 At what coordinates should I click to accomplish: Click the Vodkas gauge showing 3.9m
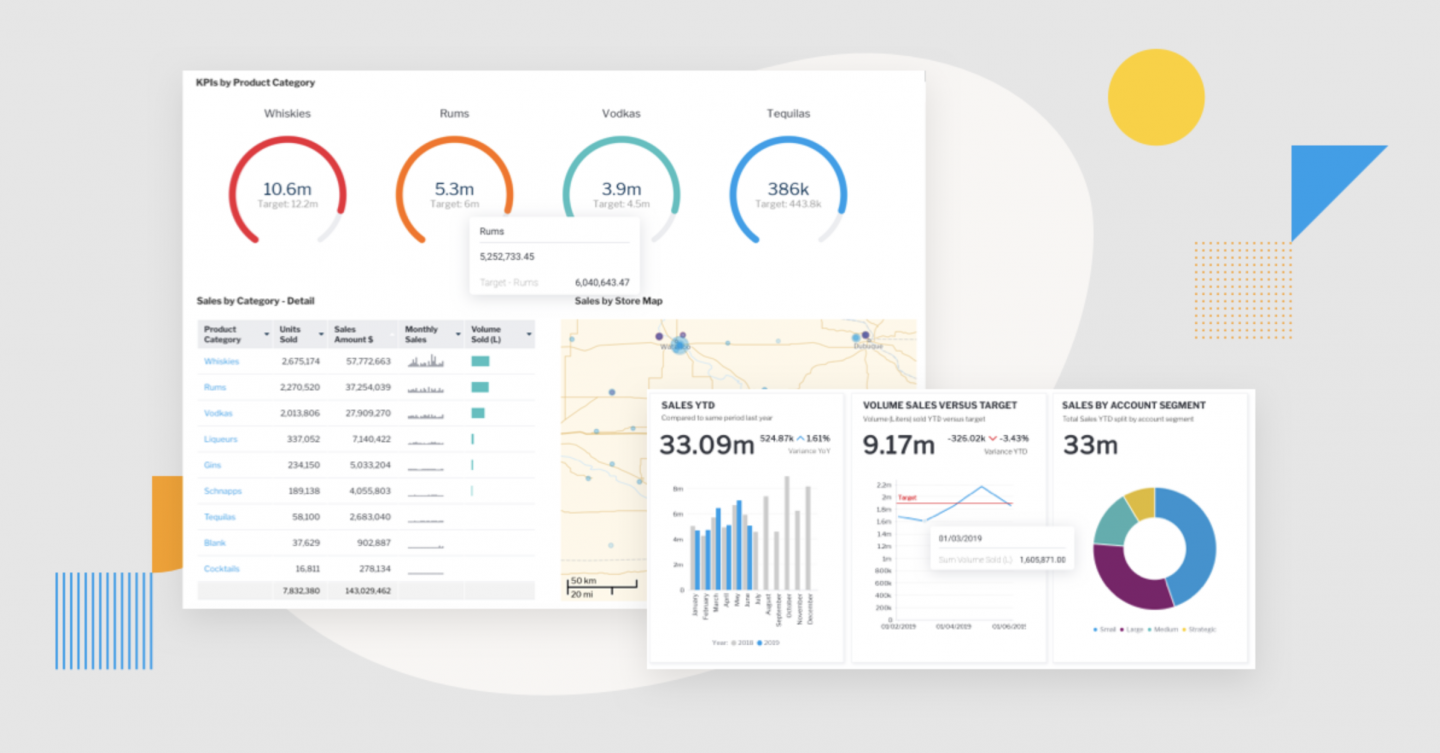(621, 190)
